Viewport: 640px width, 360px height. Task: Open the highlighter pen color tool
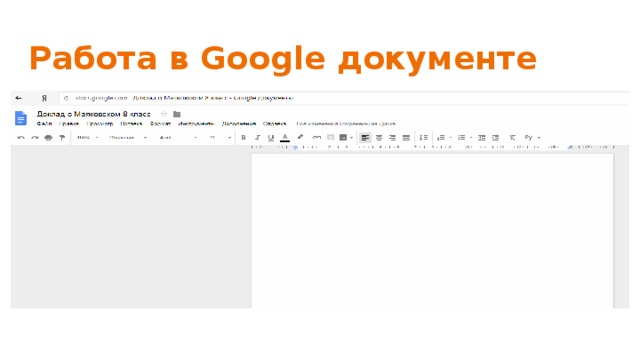[x=300, y=138]
